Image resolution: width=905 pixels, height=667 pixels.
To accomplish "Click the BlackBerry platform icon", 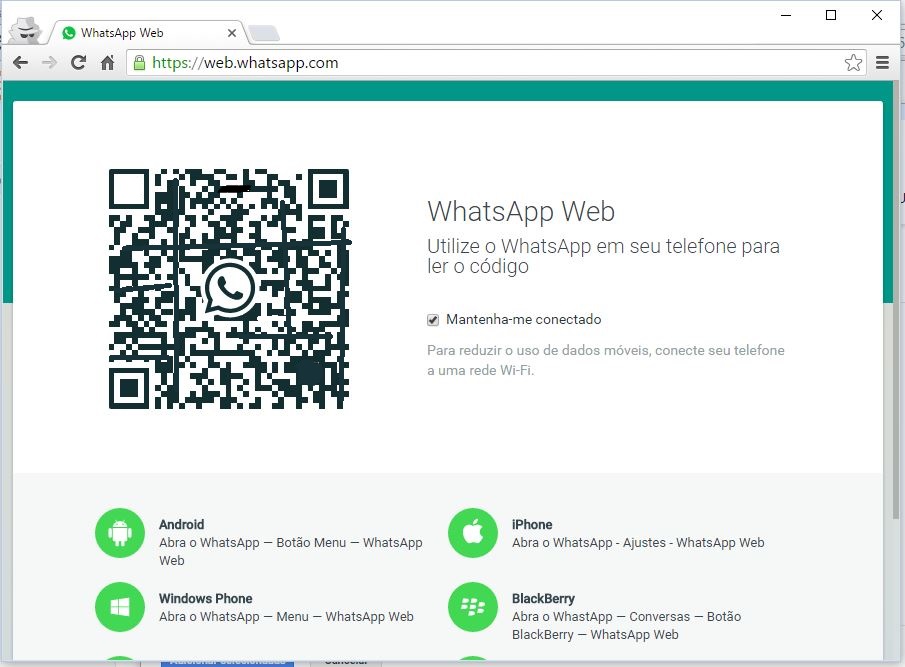I will [472, 607].
